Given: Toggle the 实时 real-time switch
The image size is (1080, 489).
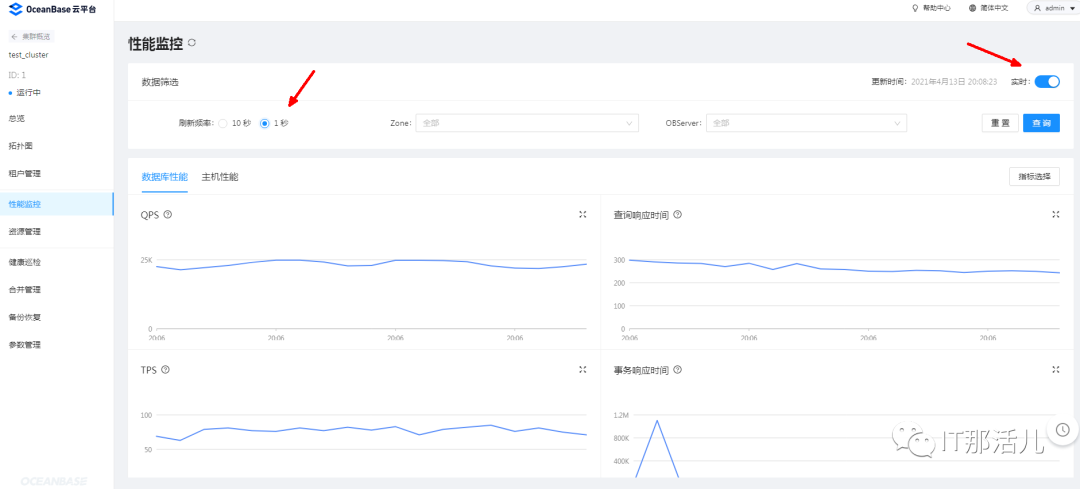Looking at the screenshot, I should click(x=1047, y=82).
